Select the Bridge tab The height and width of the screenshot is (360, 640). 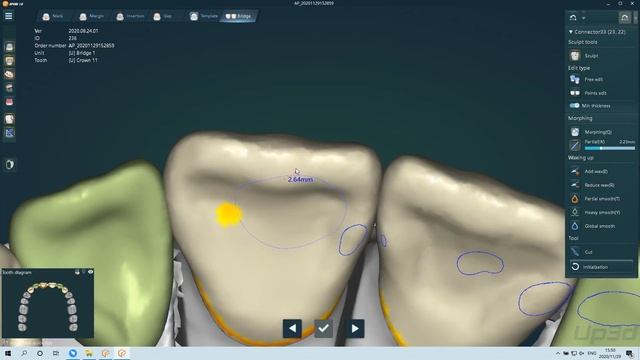click(238, 16)
